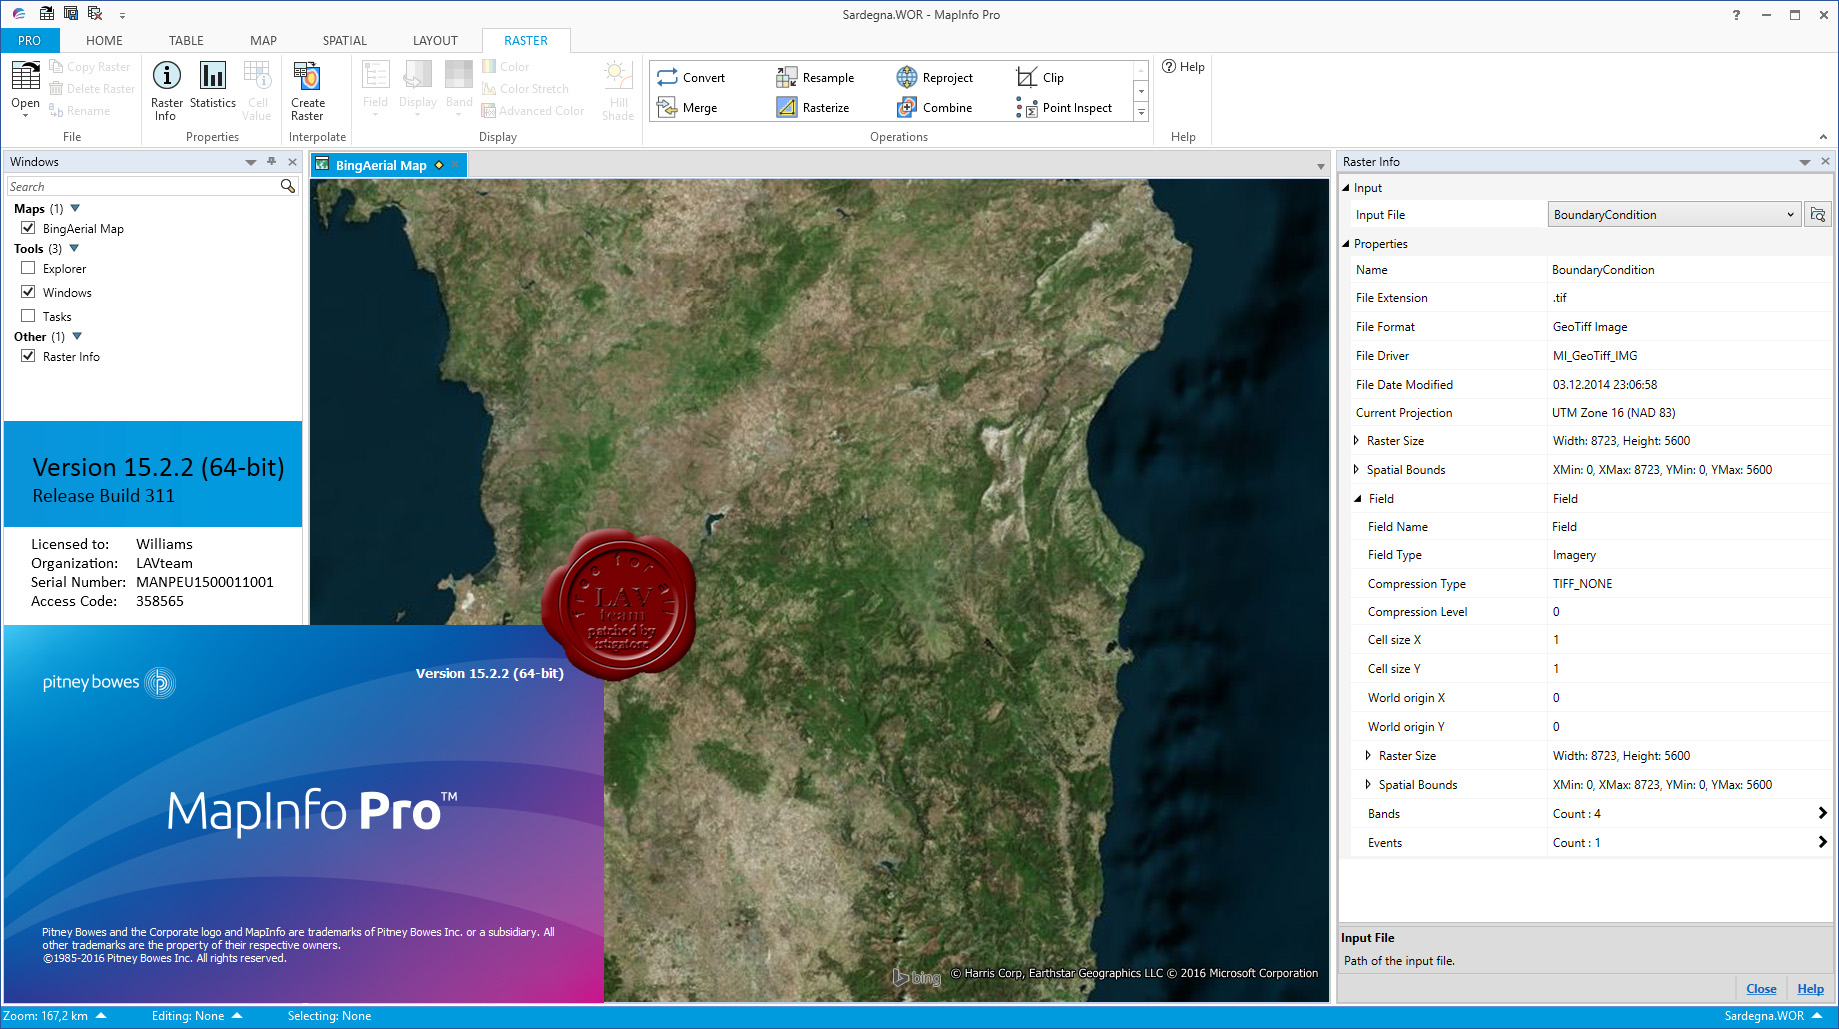Collapse the ribbon with the arrow
Screen dimensions: 1839x1029
[1823, 137]
